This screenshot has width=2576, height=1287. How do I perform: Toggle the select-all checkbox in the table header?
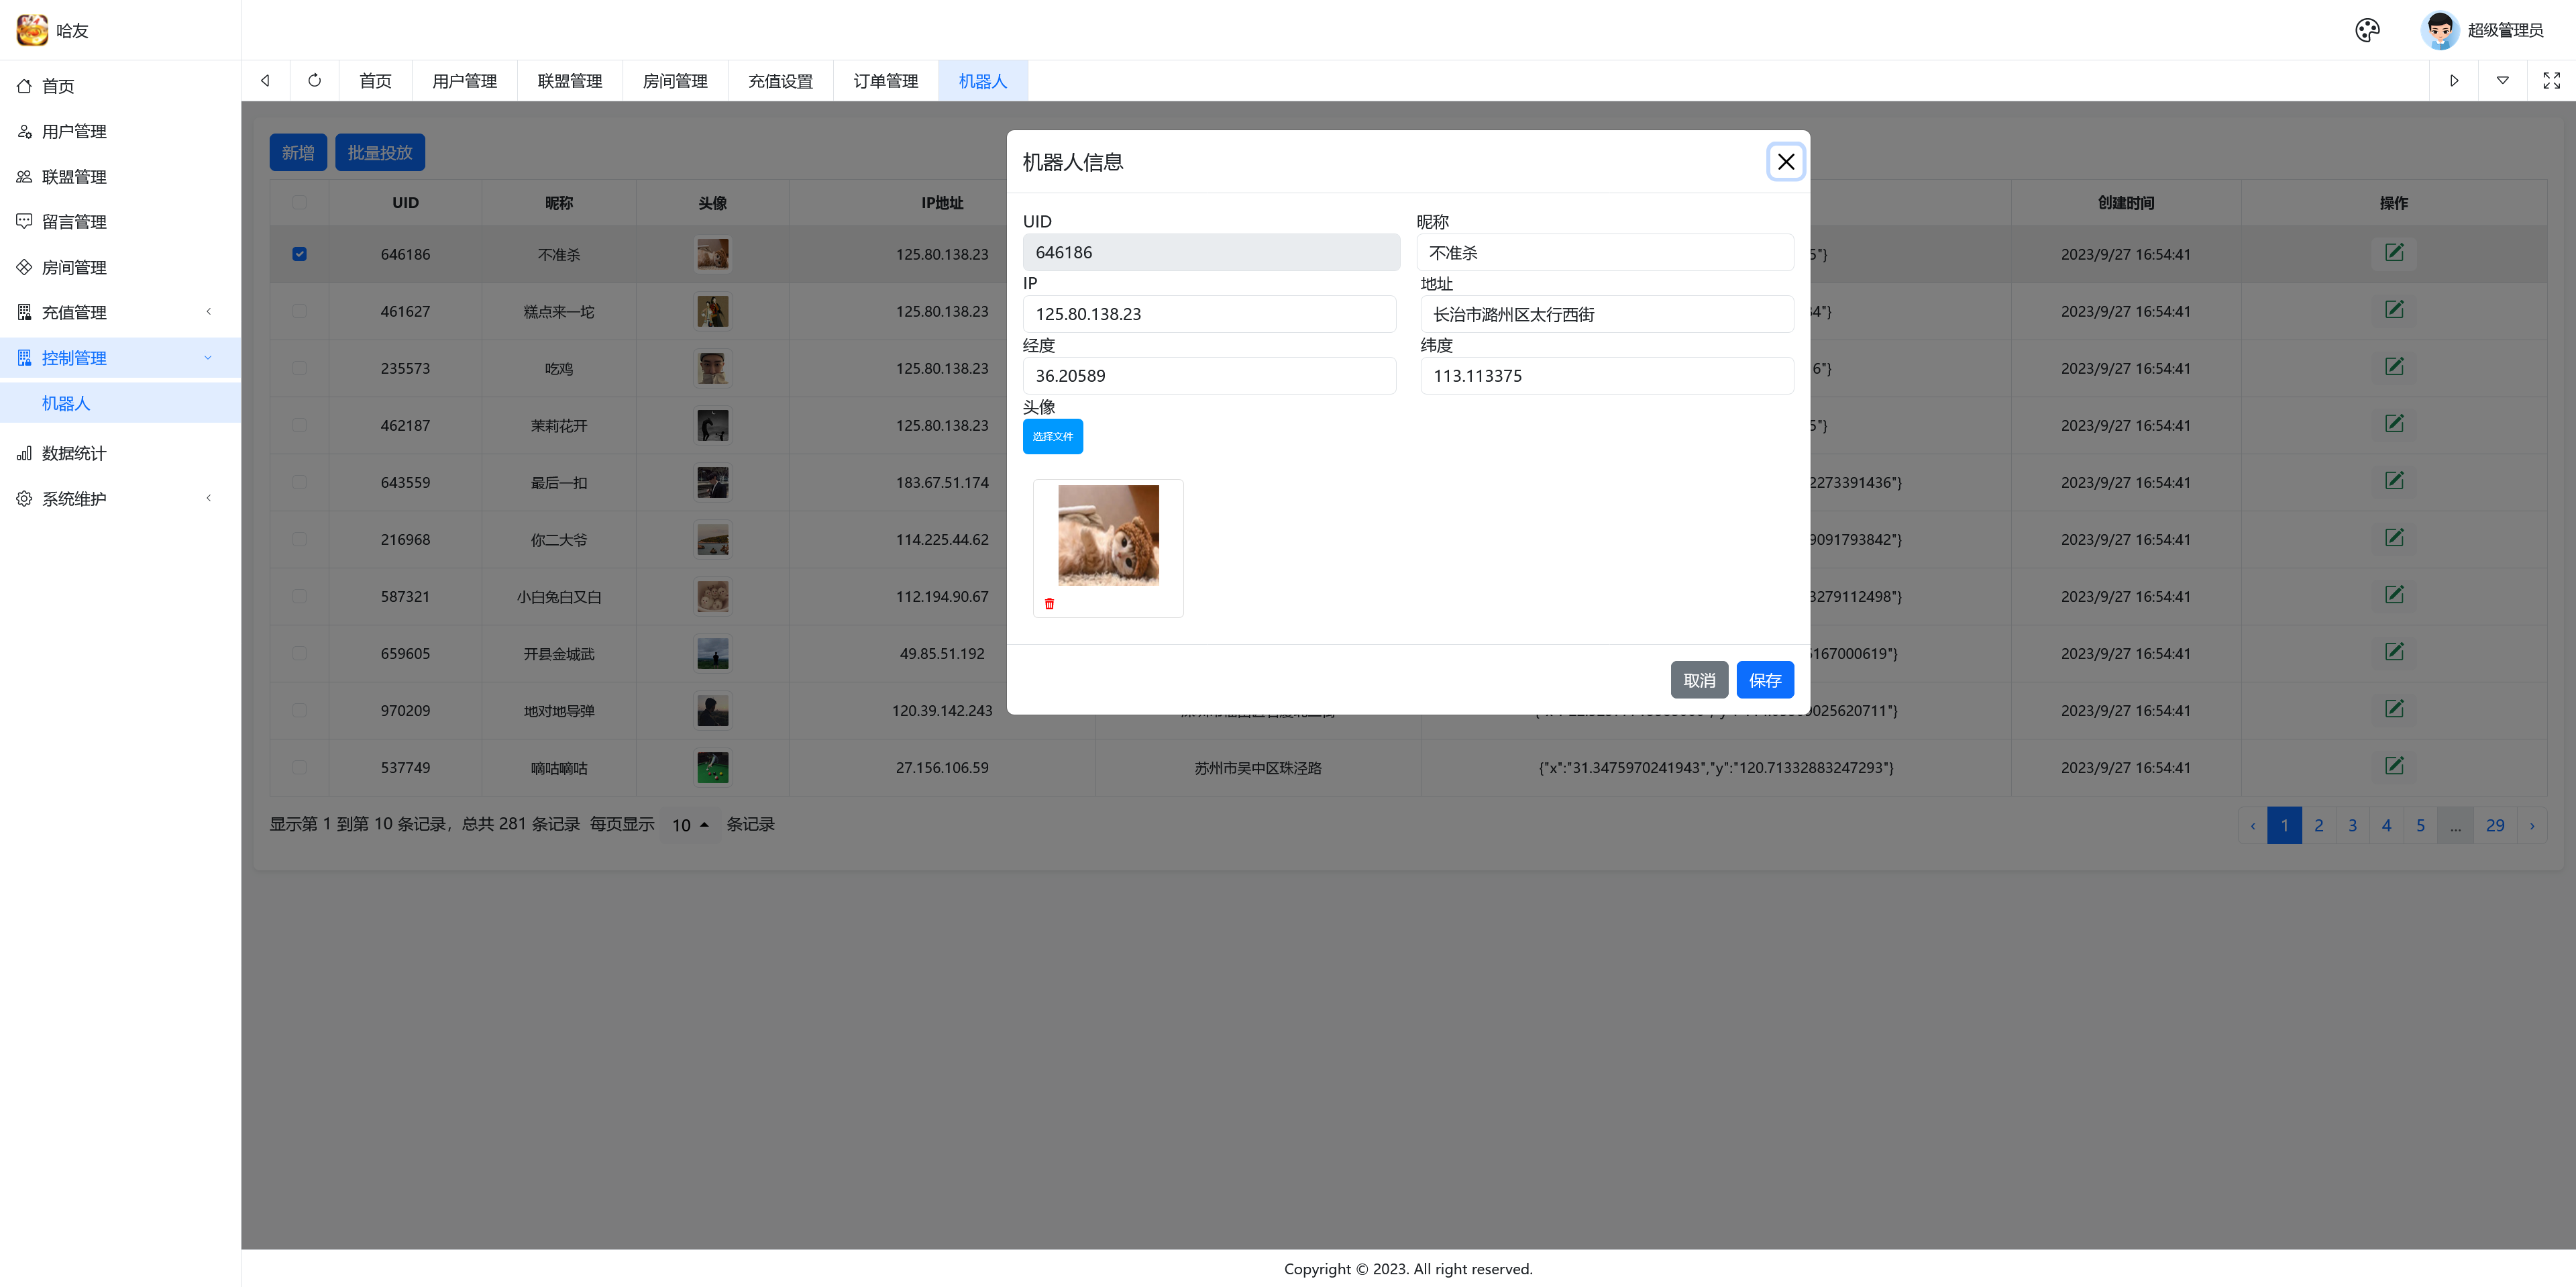(300, 203)
